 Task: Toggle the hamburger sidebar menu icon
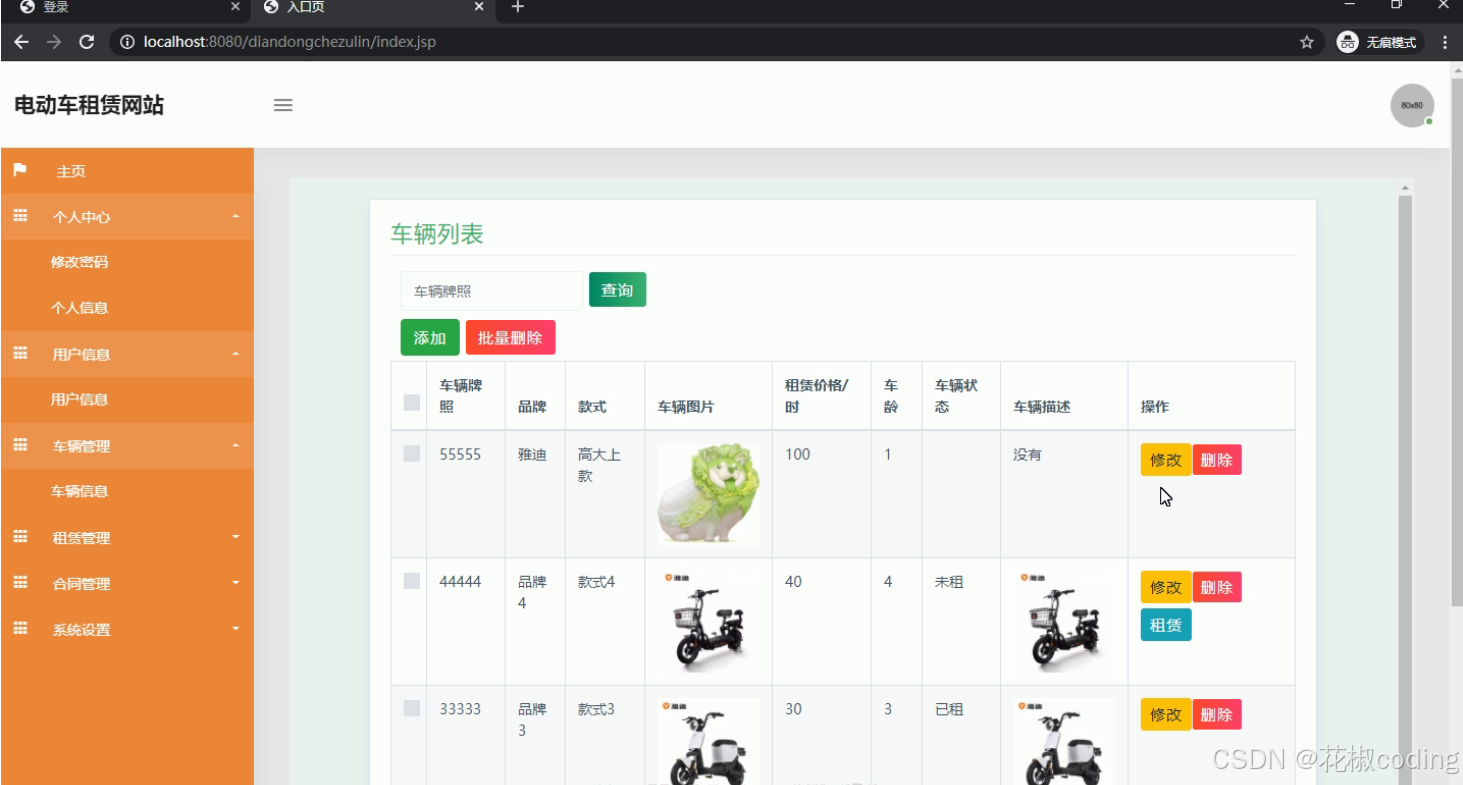pyautogui.click(x=283, y=105)
